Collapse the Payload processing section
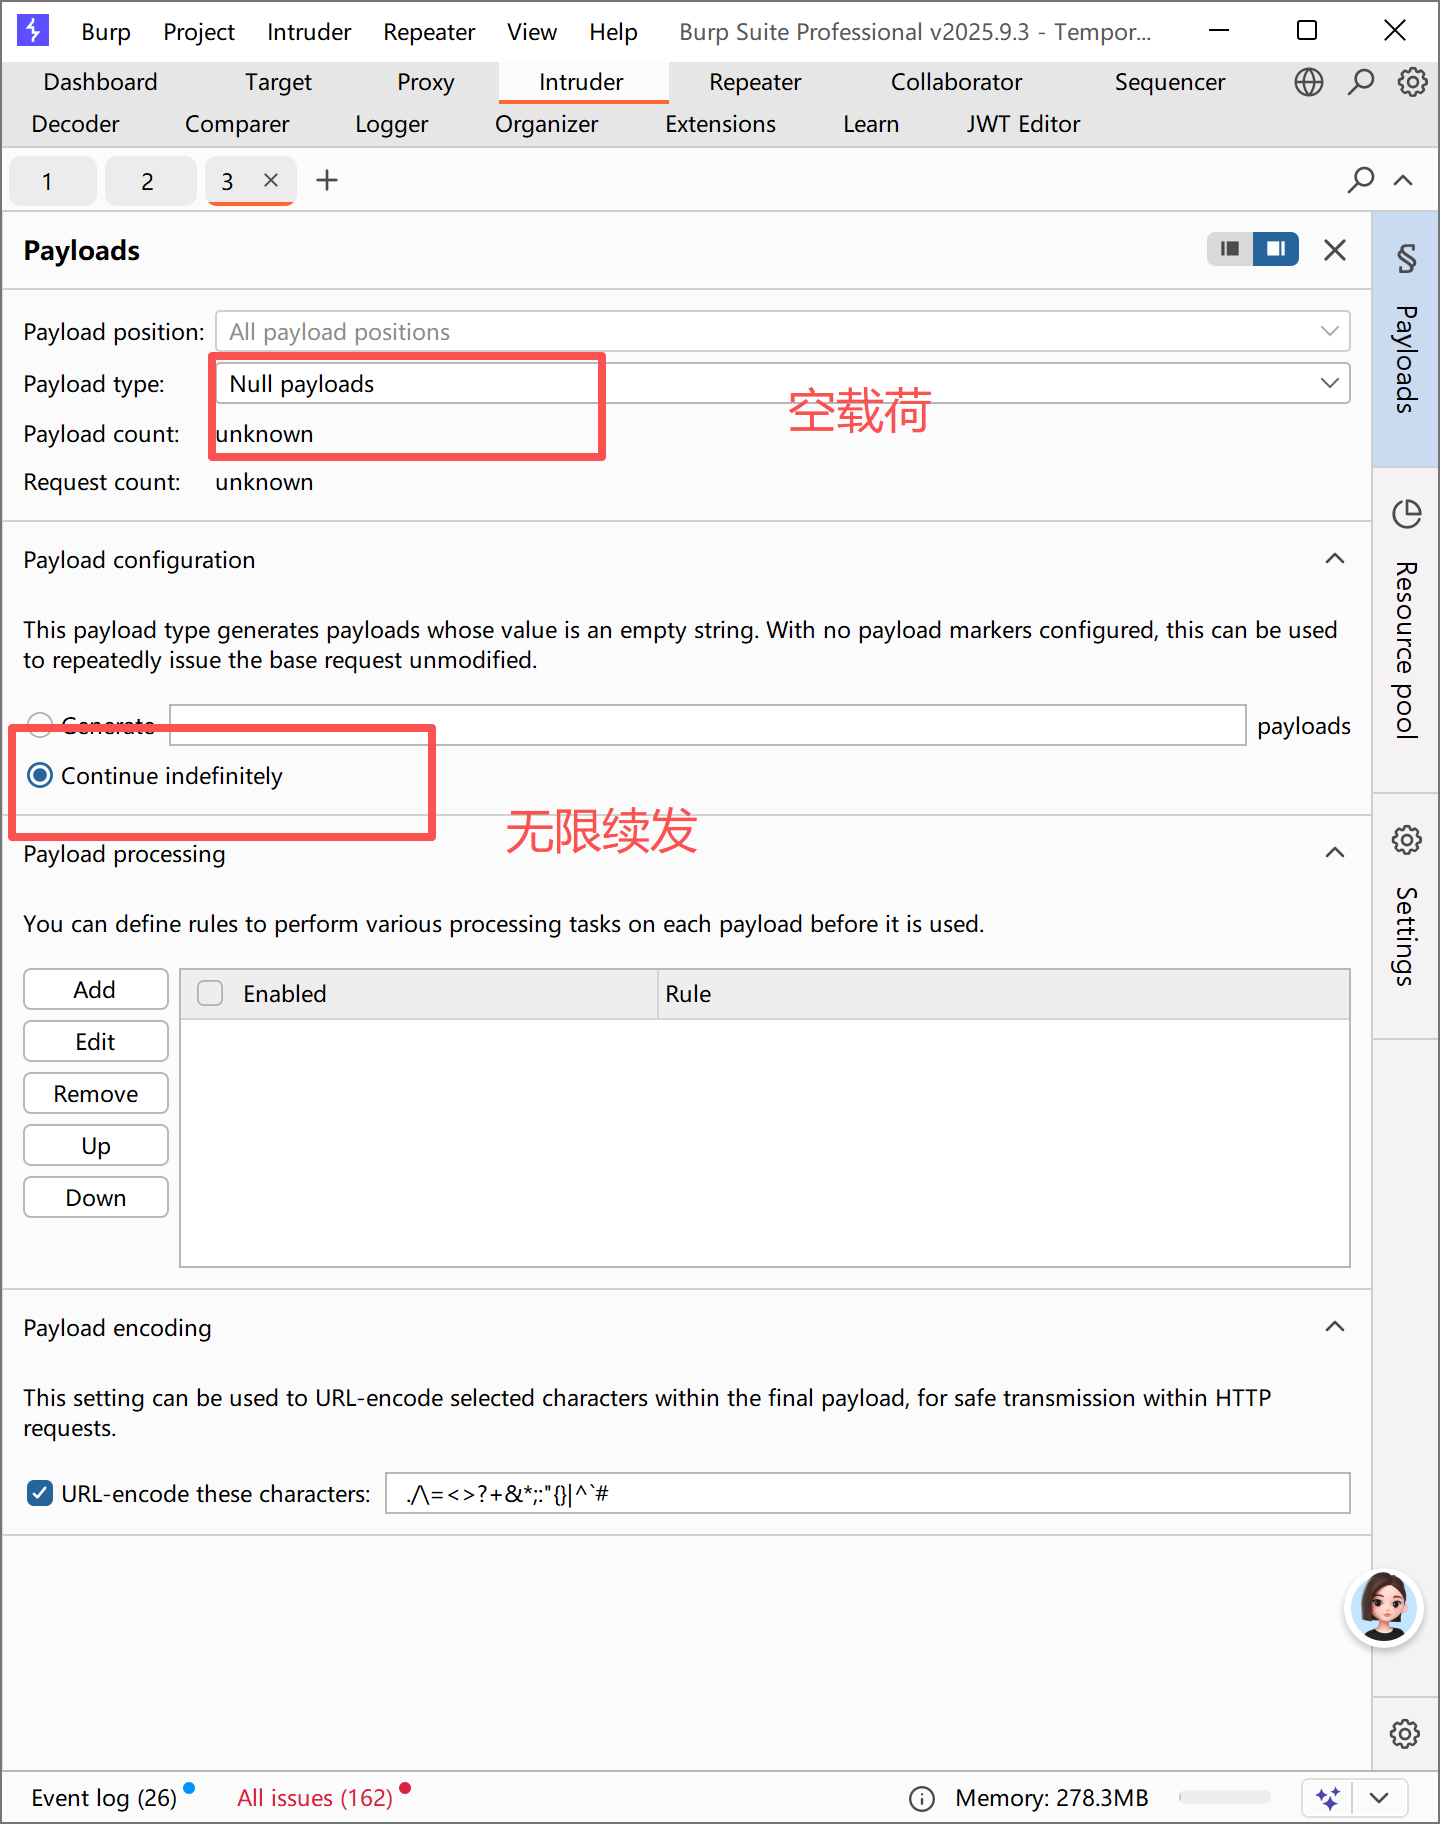Image resolution: width=1440 pixels, height=1824 pixels. (x=1335, y=853)
